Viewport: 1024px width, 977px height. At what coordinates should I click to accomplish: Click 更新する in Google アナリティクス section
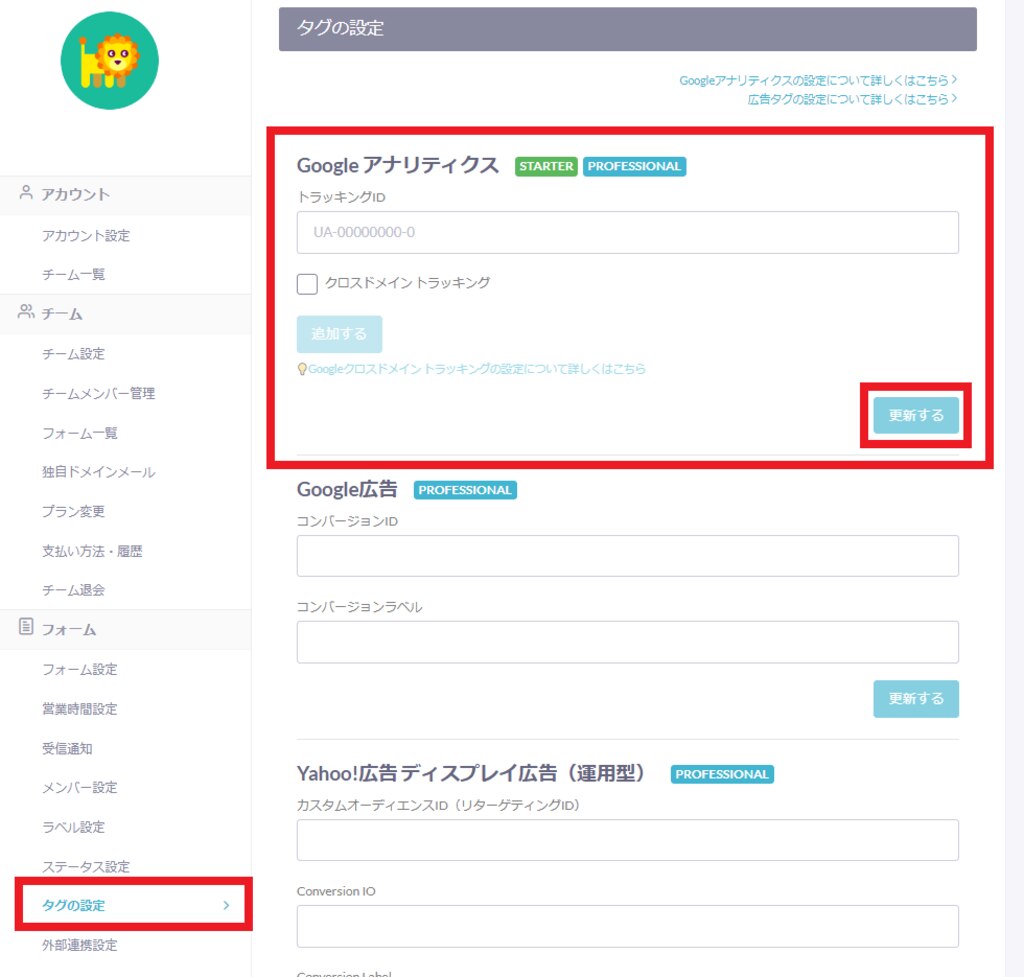[x=916, y=415]
